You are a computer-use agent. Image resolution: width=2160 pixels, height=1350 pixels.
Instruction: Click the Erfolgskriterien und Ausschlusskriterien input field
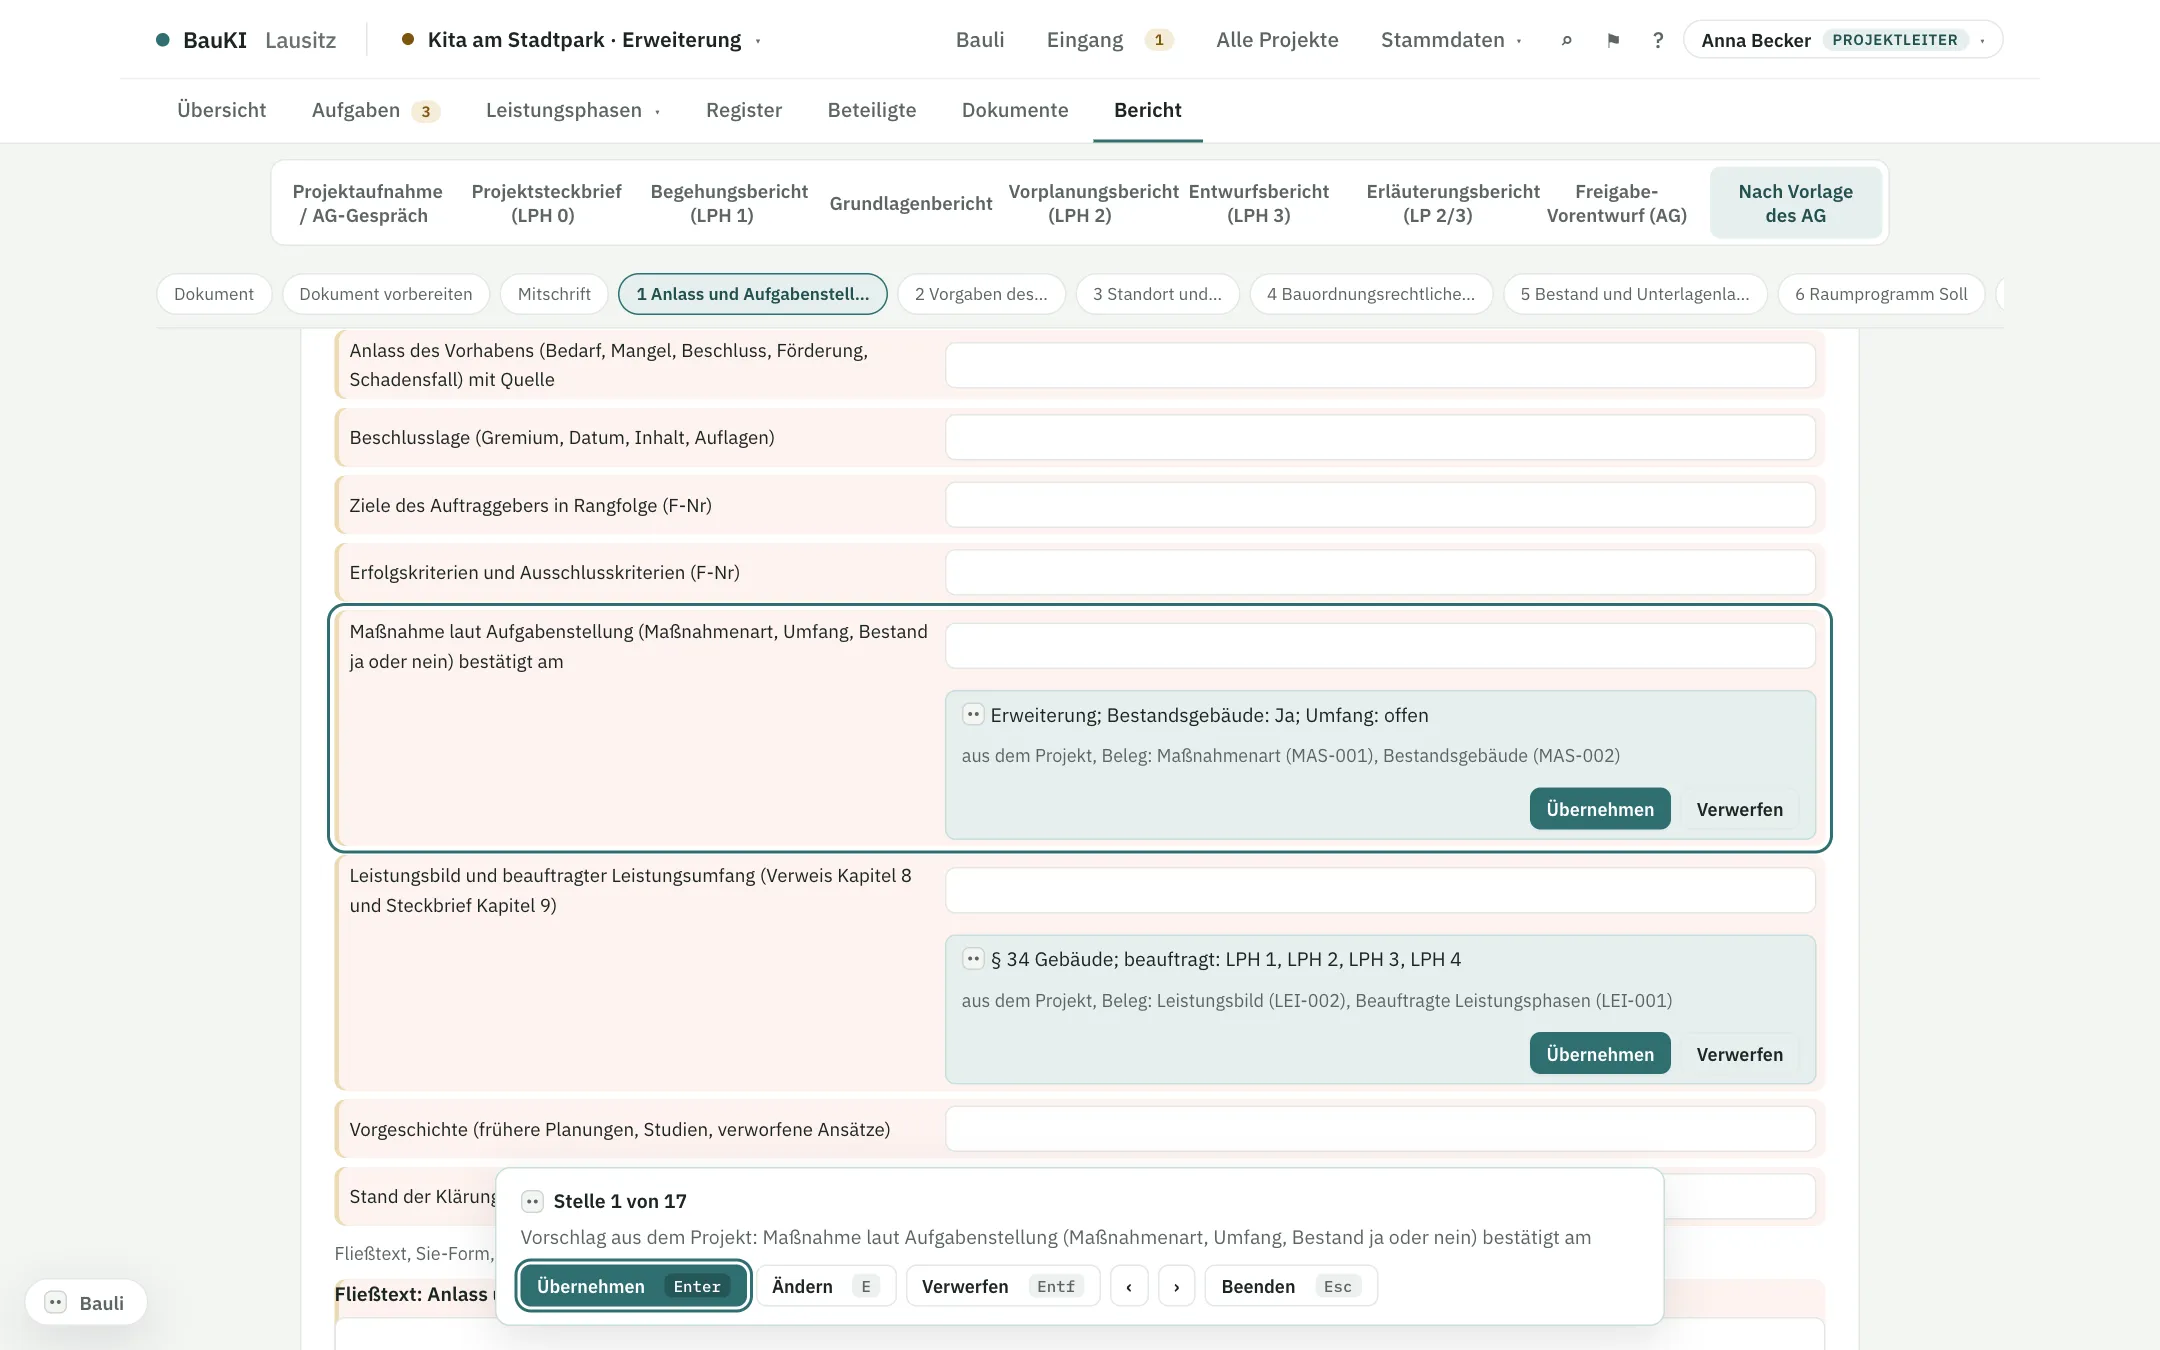[1380, 572]
